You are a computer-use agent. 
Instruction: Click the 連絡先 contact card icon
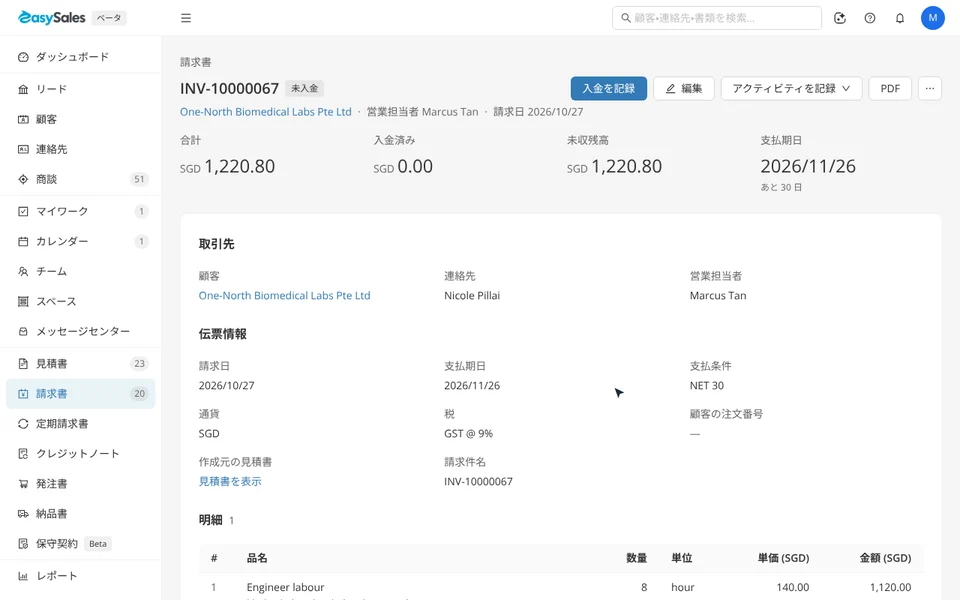coord(23,149)
